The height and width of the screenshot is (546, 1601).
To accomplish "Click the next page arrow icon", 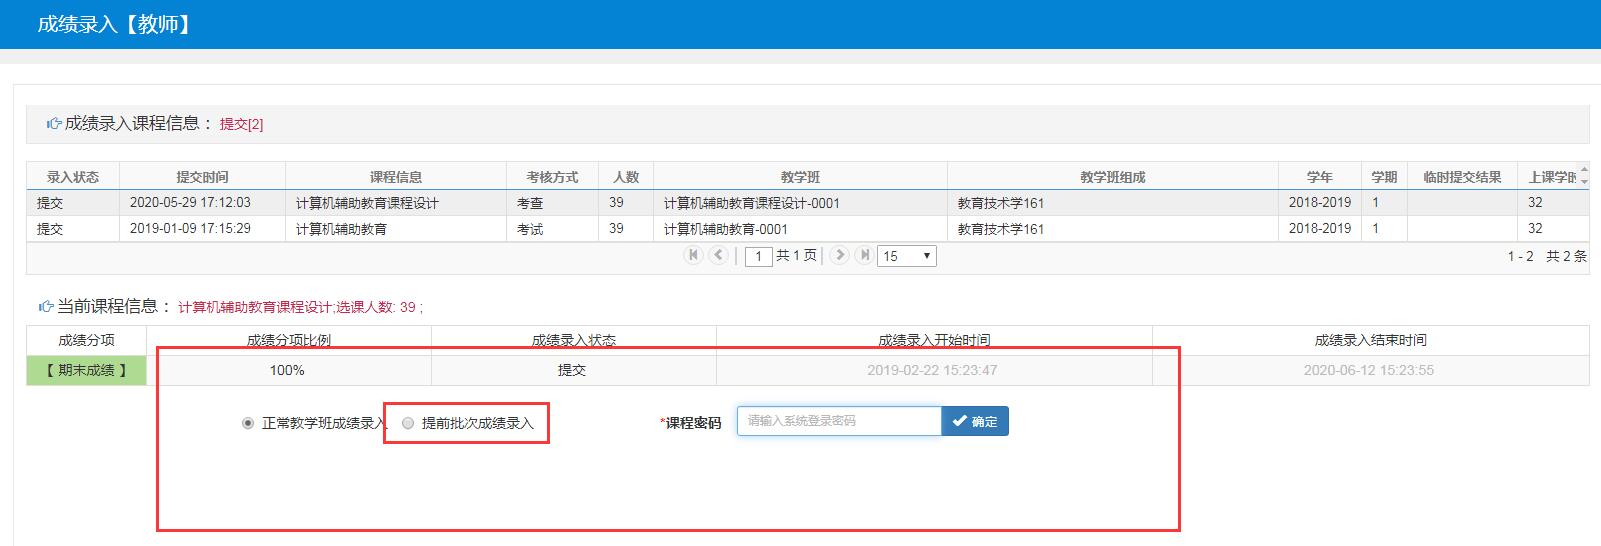I will click(840, 255).
